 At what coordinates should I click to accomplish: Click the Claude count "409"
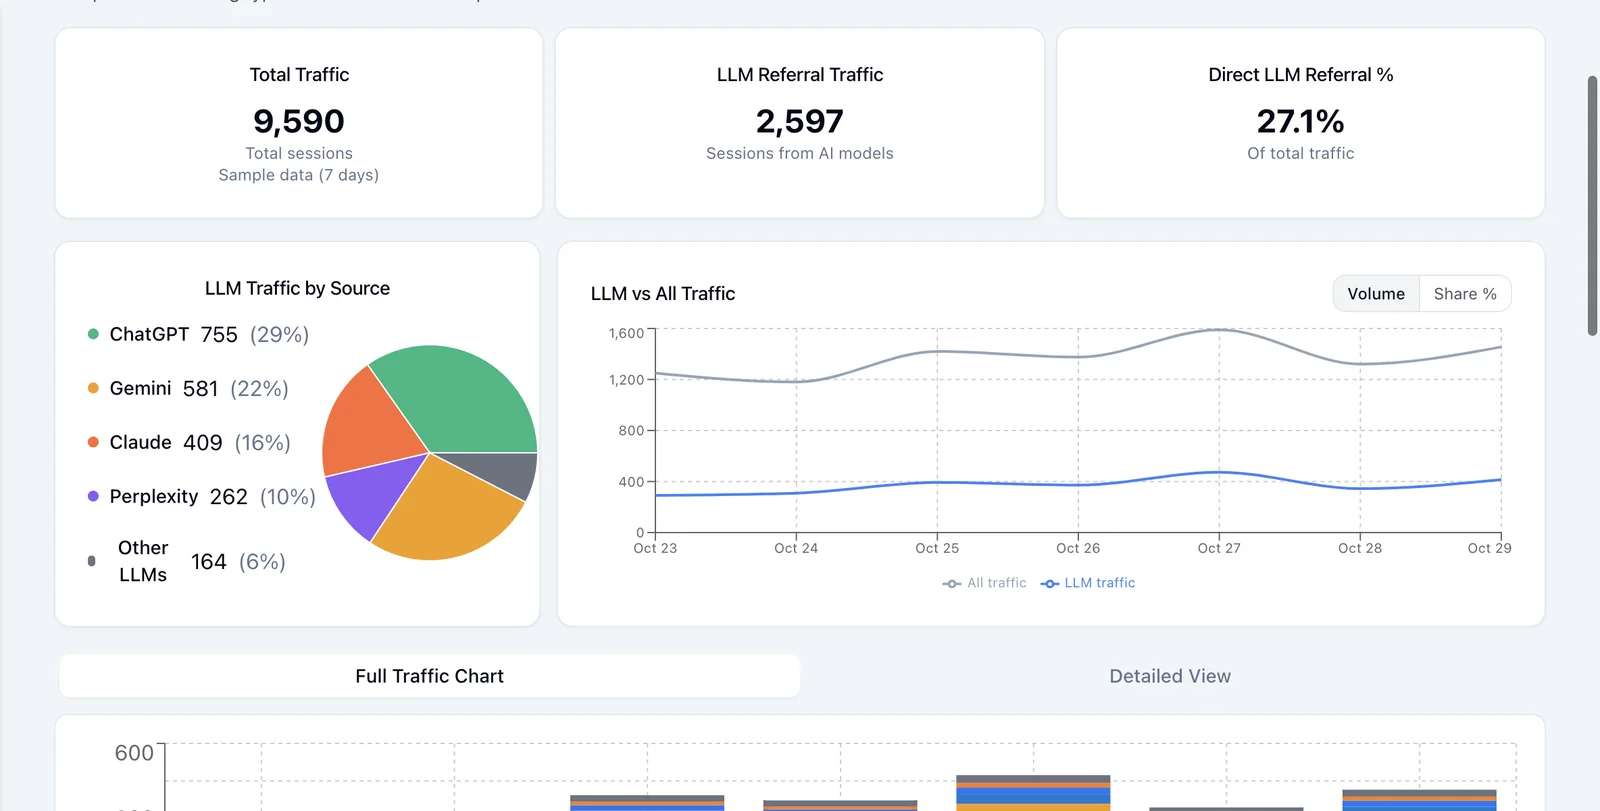pyautogui.click(x=203, y=442)
